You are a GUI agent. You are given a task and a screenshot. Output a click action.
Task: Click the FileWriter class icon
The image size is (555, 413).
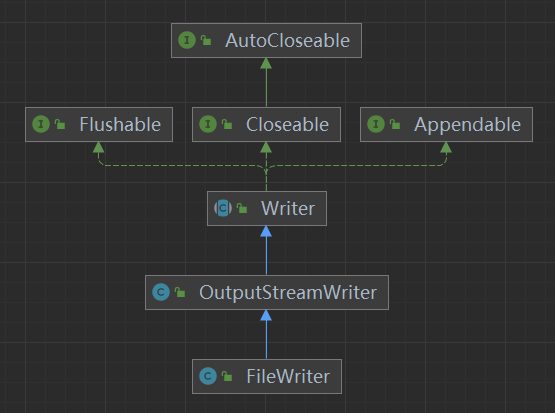(208, 376)
